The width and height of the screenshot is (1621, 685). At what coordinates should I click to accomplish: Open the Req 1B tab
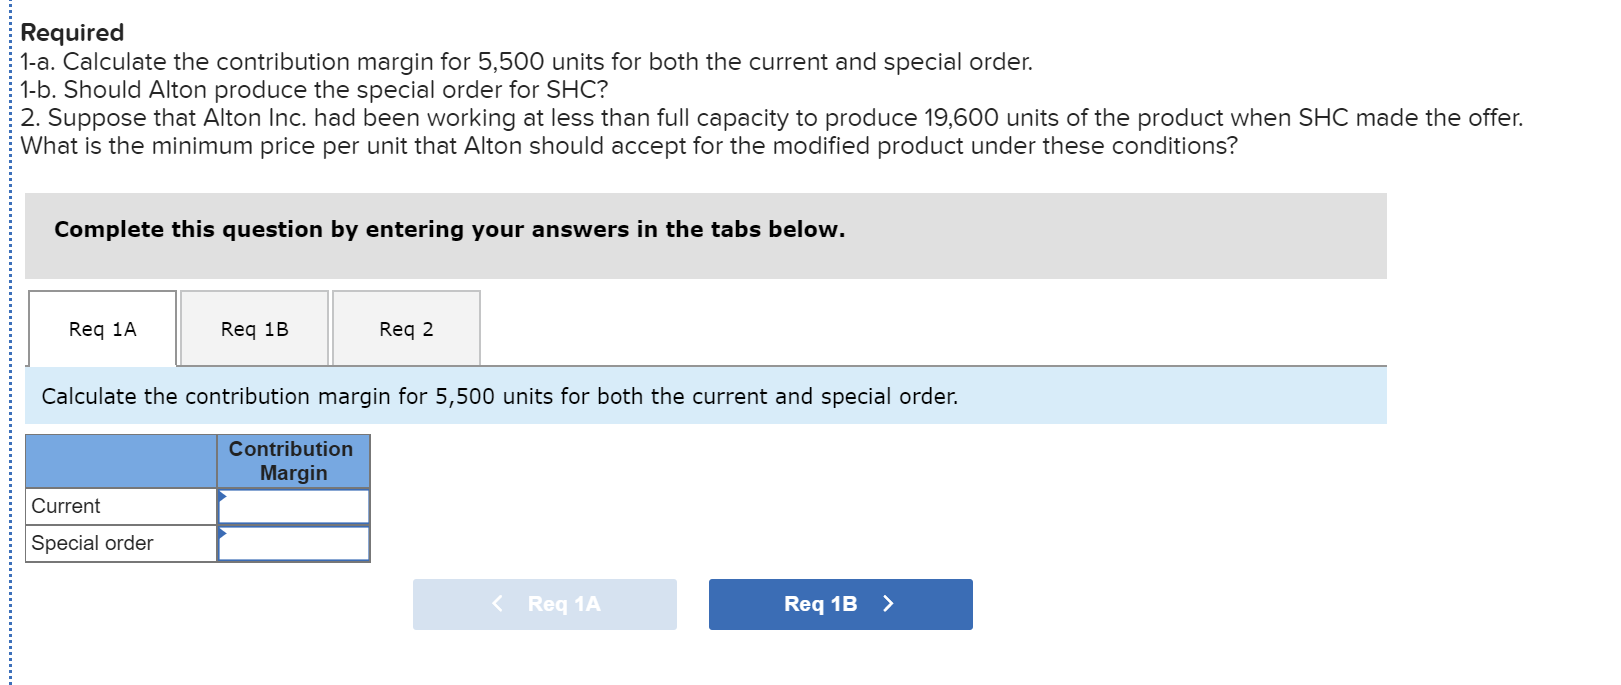pos(254,329)
